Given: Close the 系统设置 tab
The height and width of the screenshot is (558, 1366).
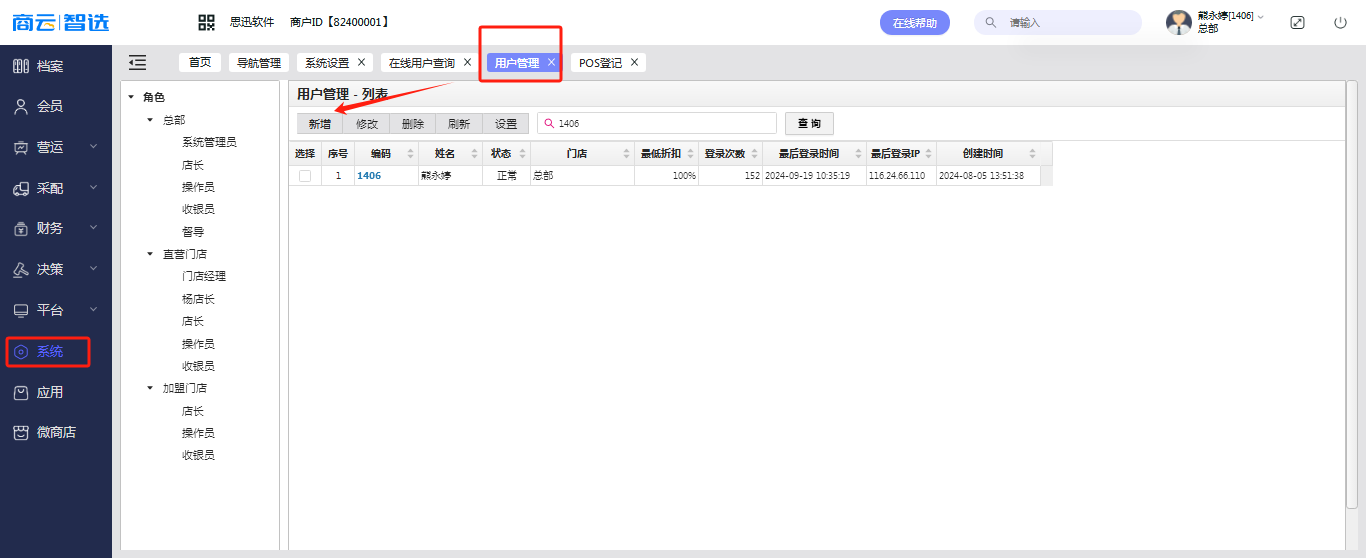Looking at the screenshot, I should [x=361, y=62].
